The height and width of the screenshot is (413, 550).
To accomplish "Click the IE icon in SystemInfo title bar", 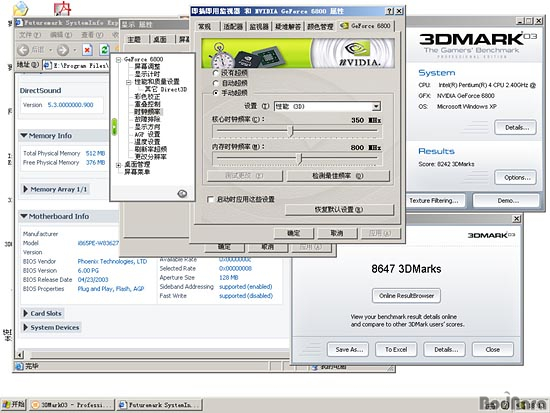I will pos(19,23).
